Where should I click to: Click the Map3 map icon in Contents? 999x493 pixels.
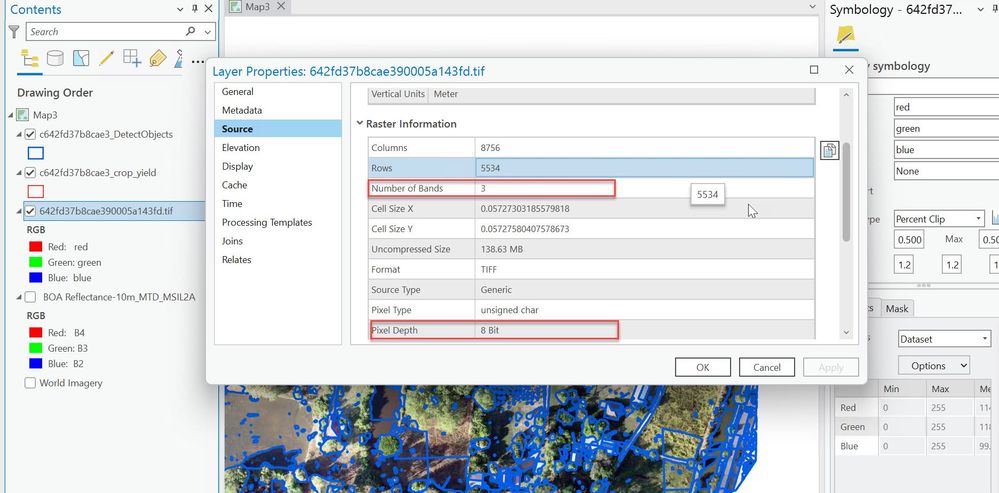point(22,115)
